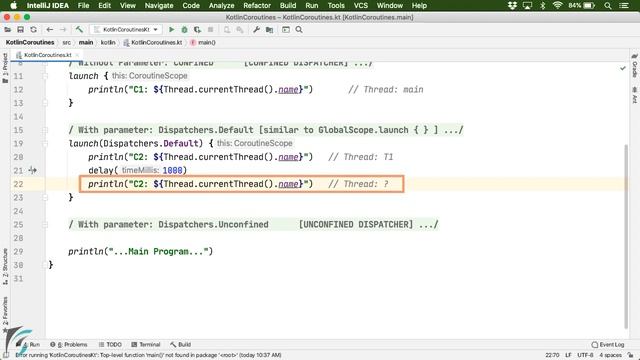Open the Ant tool window on the right
The width and height of the screenshot is (640, 360).
(x=635, y=95)
